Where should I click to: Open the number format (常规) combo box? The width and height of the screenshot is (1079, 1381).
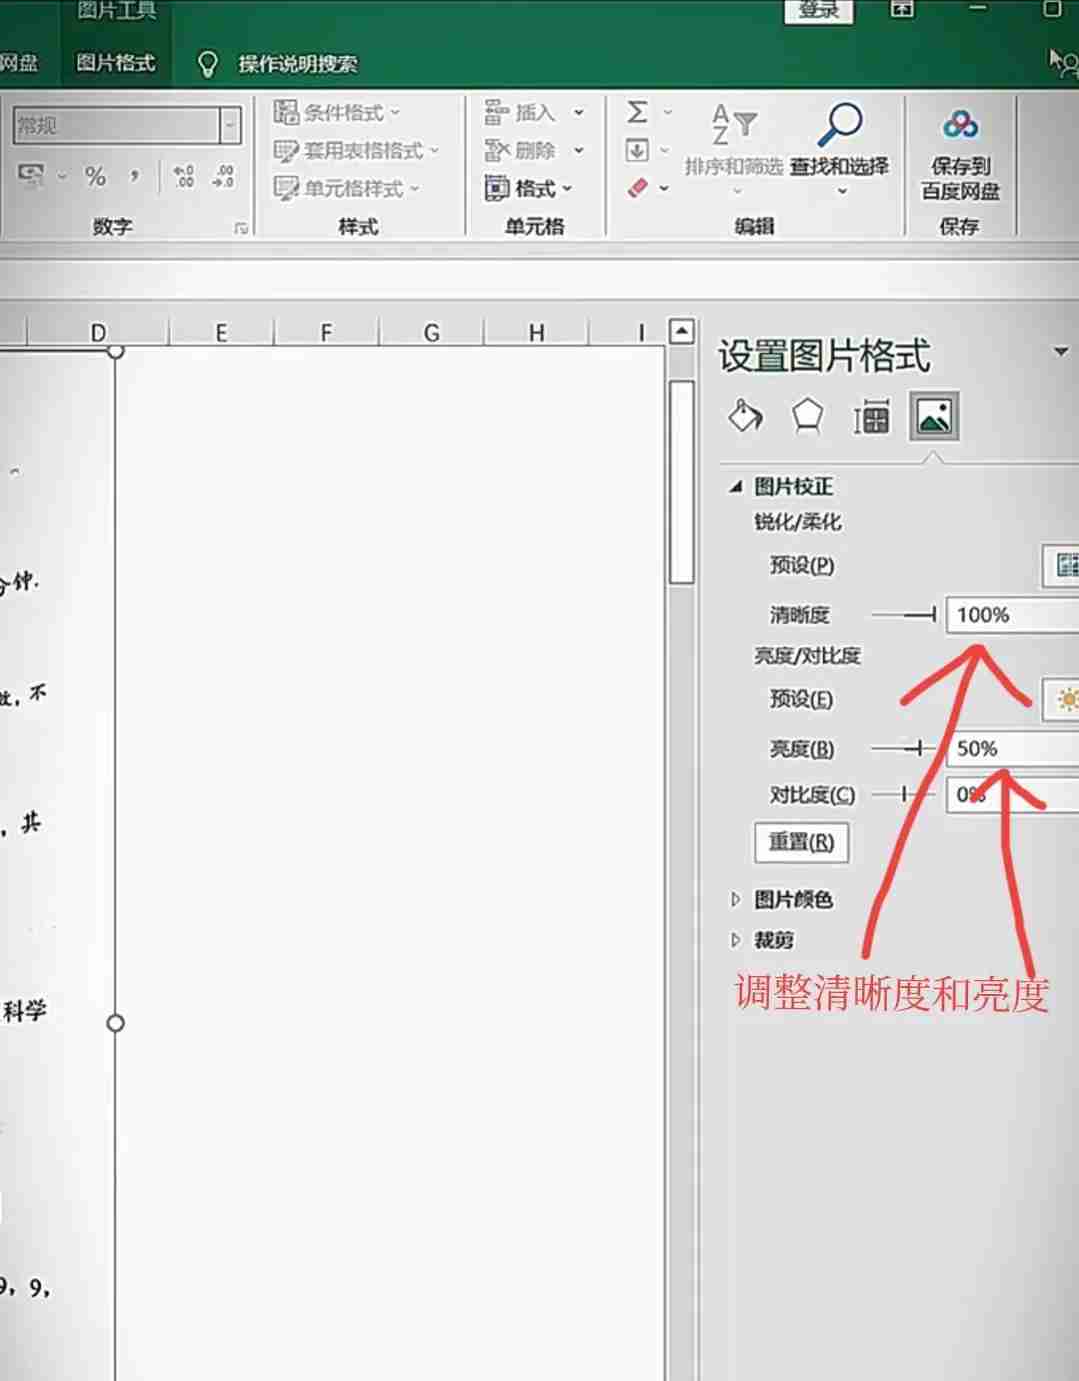click(x=127, y=125)
